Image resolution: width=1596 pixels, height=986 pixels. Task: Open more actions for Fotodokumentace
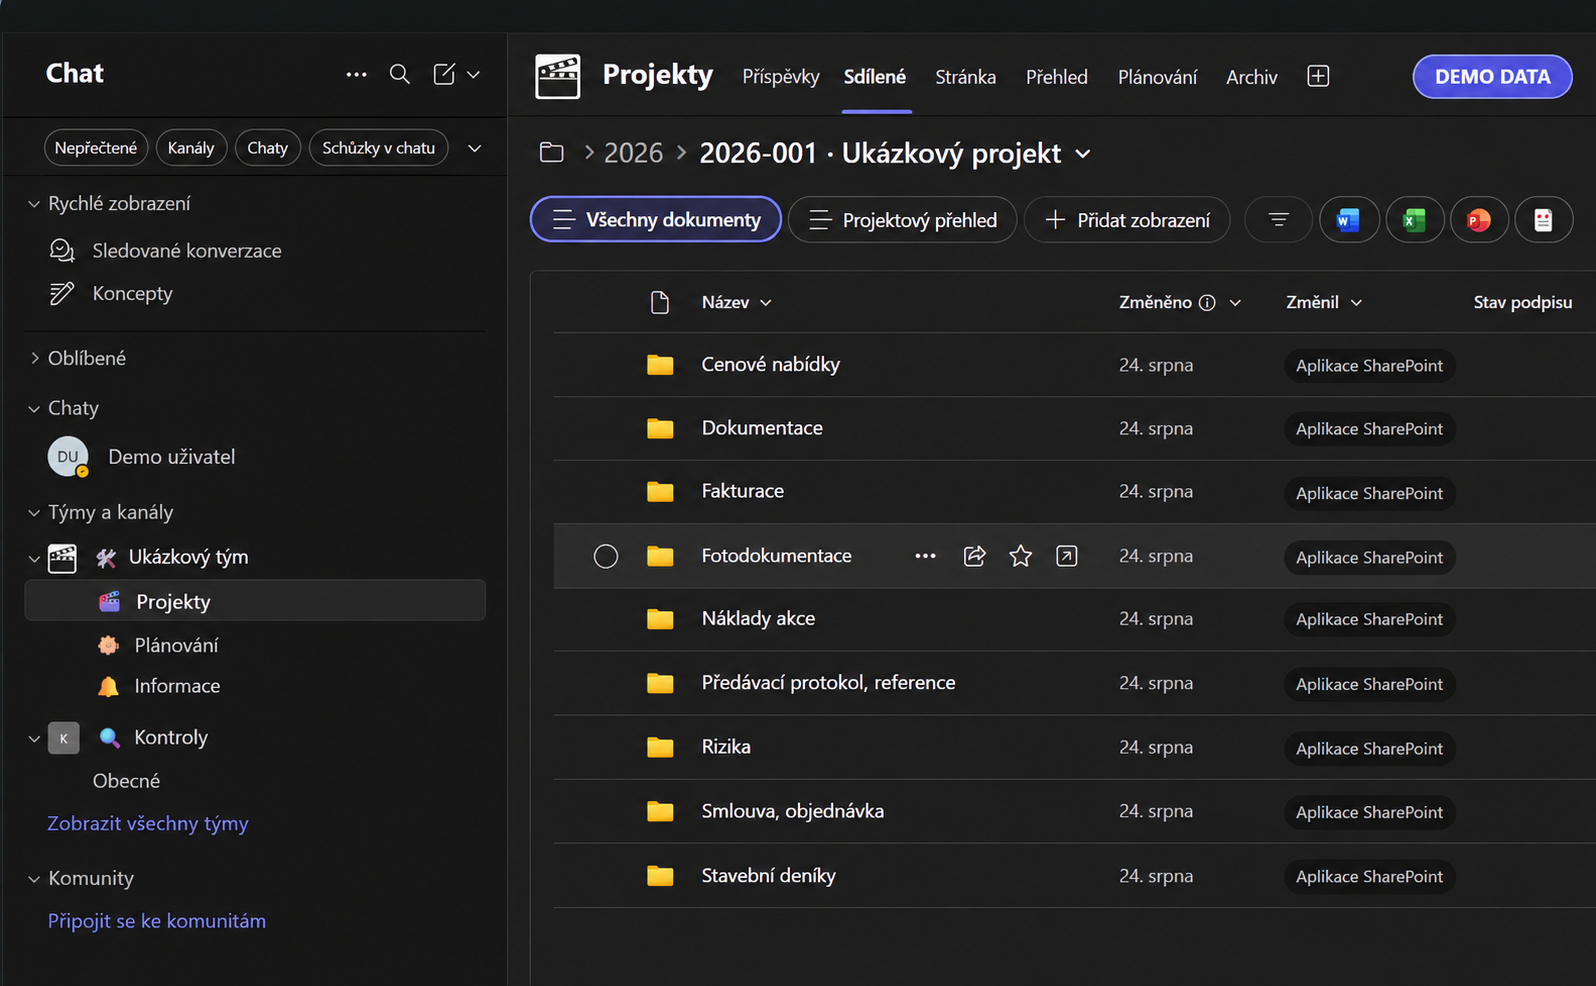(x=925, y=556)
